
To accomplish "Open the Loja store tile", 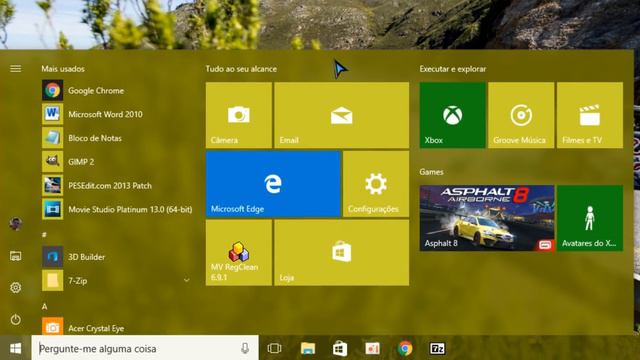I will [342, 253].
